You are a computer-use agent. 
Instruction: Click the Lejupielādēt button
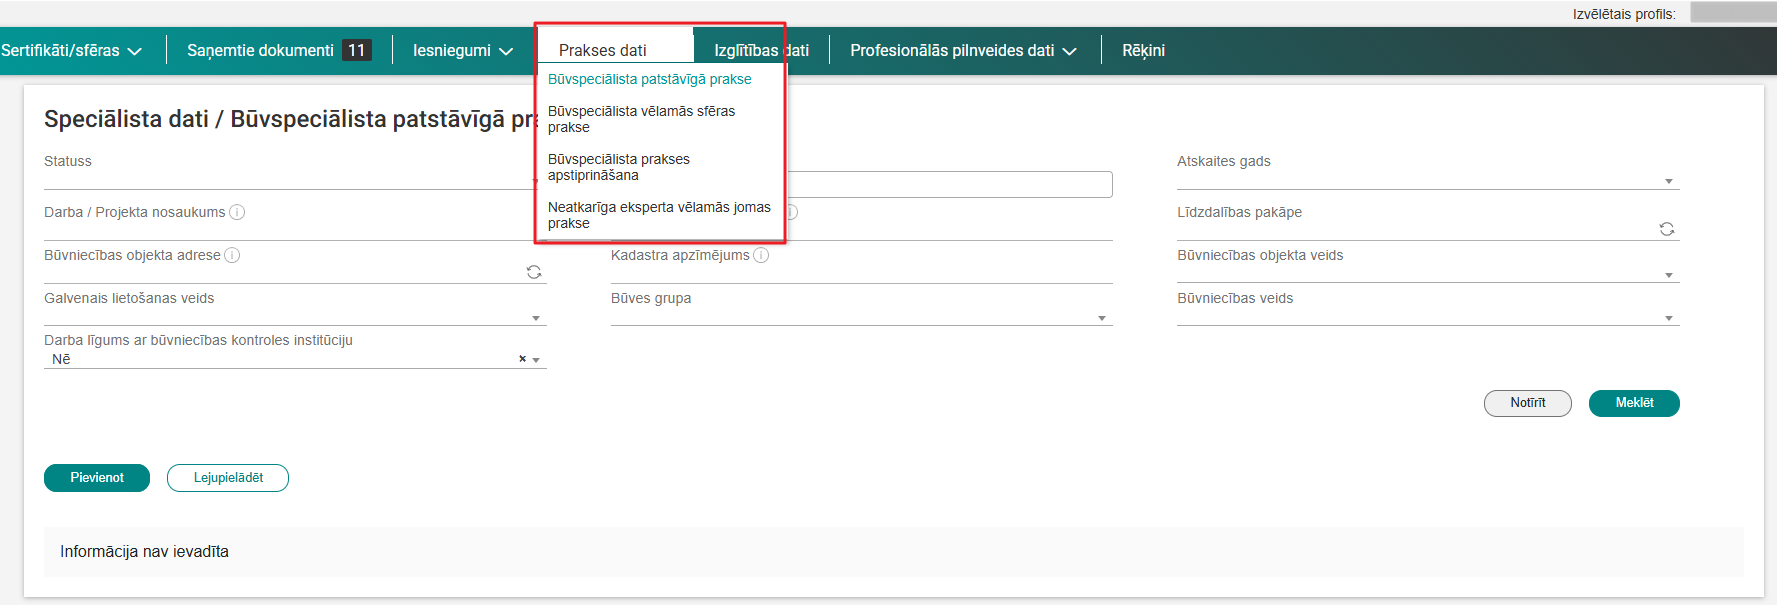[228, 478]
